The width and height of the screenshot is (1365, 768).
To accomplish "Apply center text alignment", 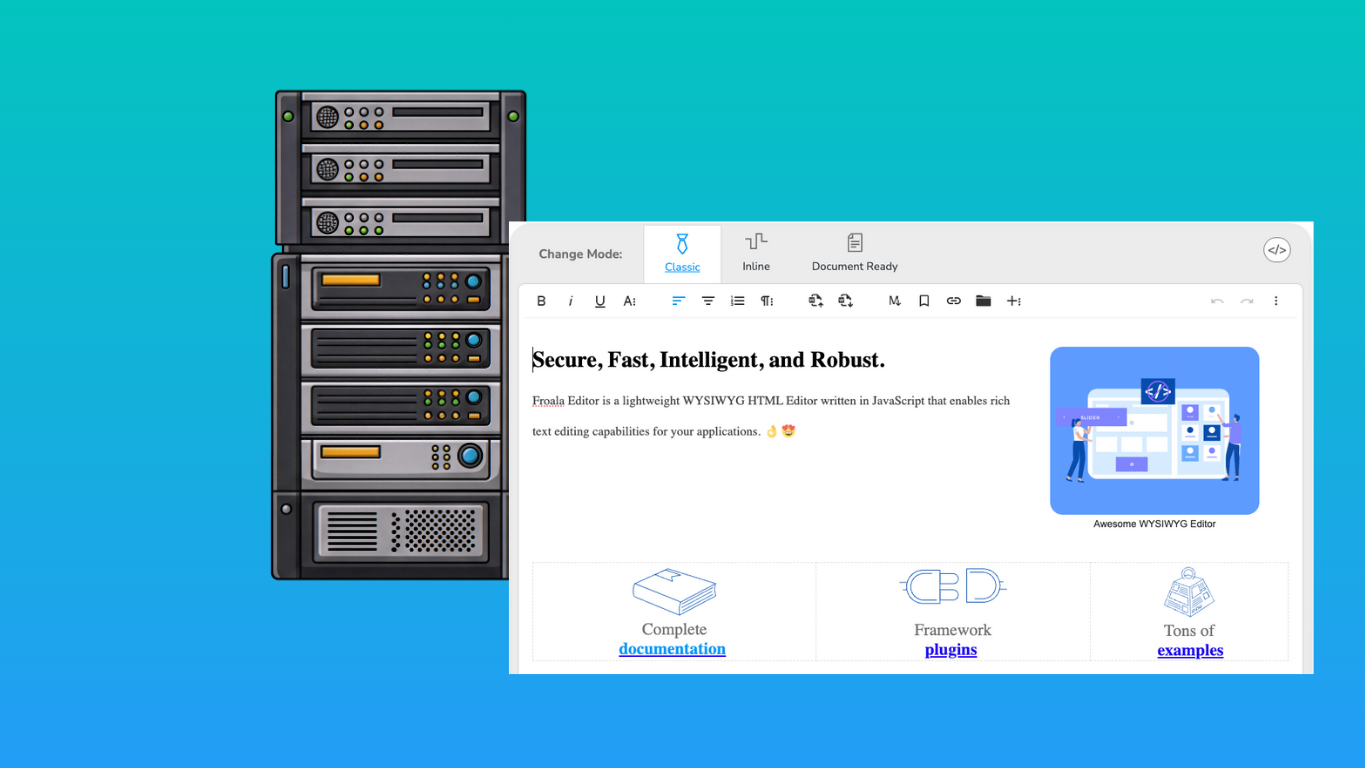I will click(x=708, y=301).
